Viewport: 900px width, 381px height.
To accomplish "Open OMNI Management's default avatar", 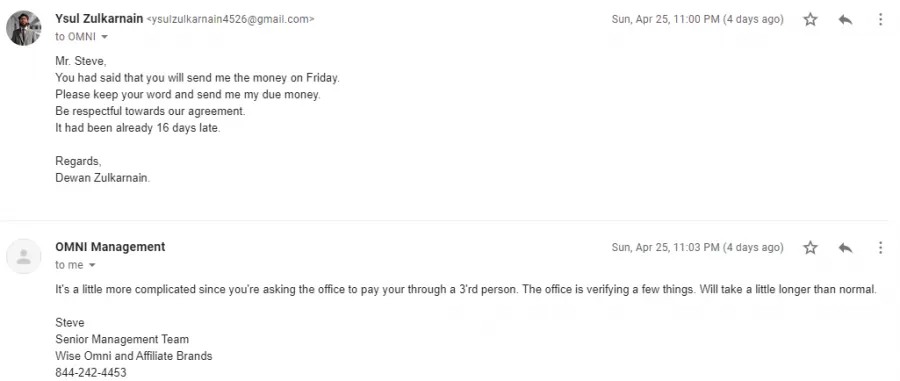I will [24, 256].
